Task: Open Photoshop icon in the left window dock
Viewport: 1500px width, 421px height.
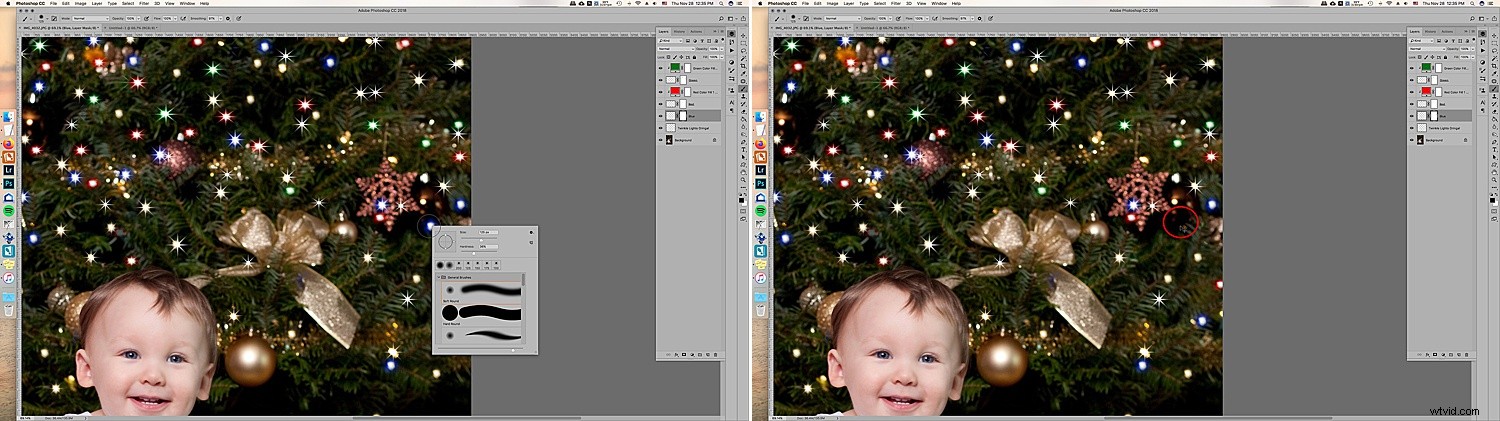Action: click(8, 184)
